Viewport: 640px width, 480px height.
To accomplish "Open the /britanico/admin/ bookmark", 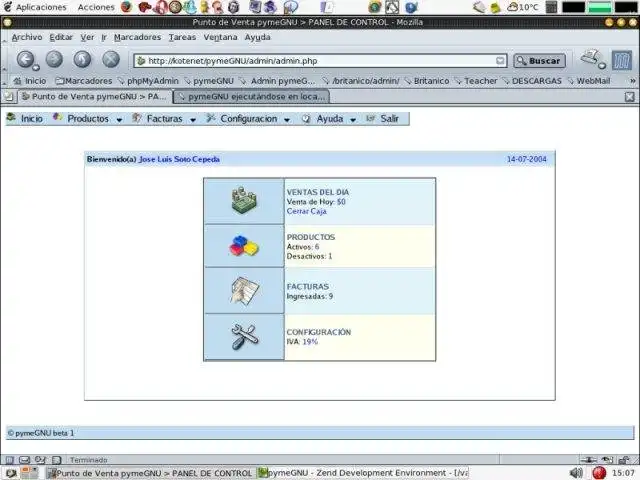I will (x=361, y=81).
